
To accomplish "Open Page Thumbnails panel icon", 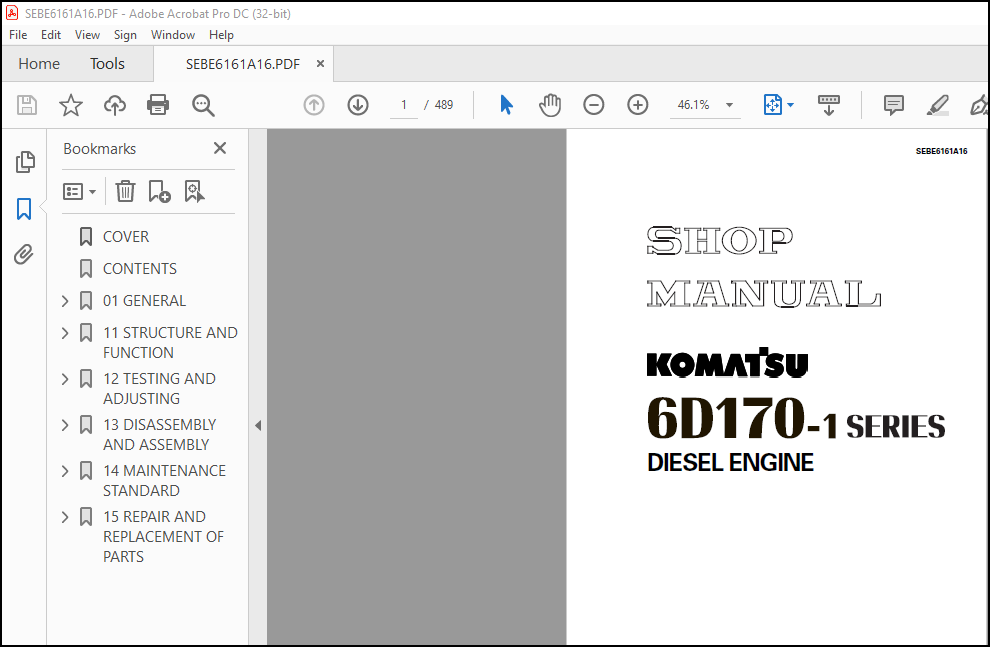I will [x=25, y=162].
